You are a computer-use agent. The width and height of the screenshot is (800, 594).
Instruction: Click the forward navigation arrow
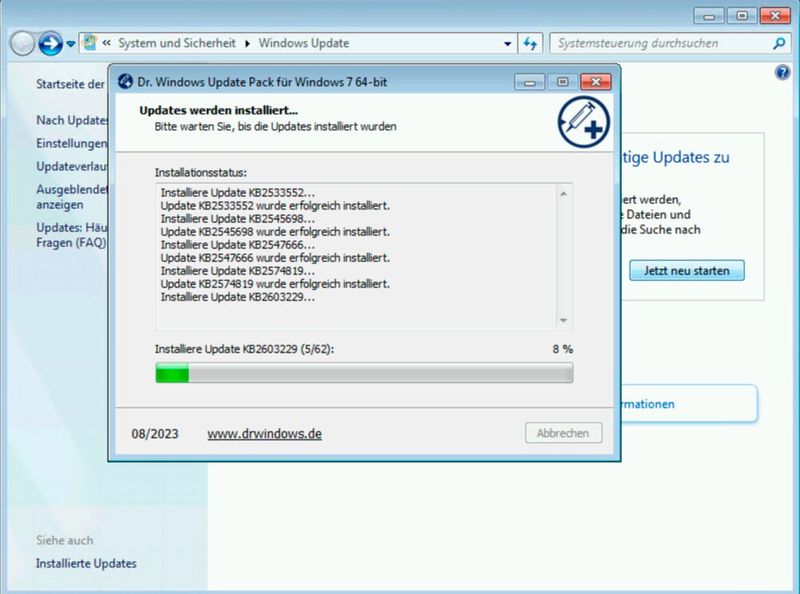48,43
